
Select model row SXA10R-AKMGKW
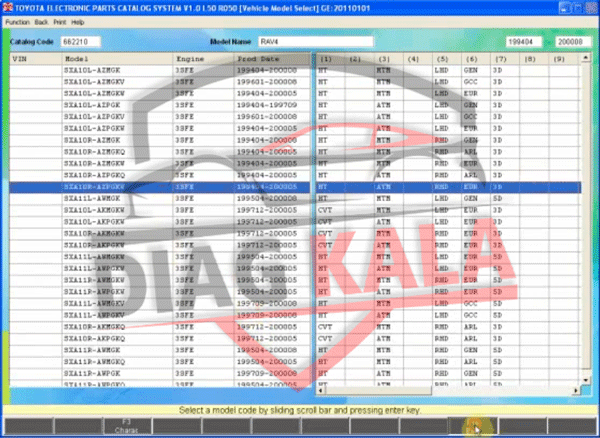[295, 234]
